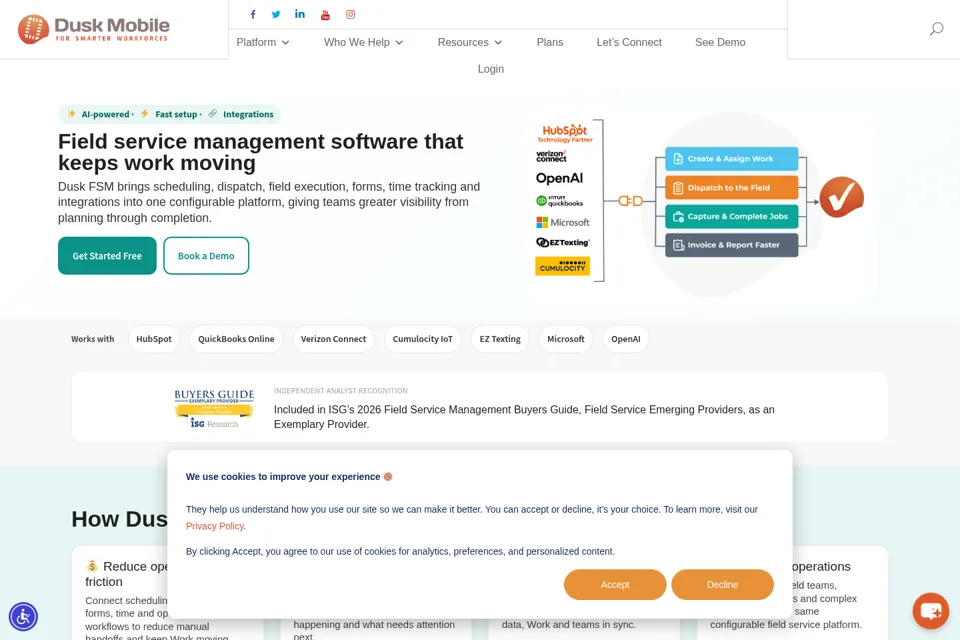Screen dimensions: 960x640
Task: Select the EZ Texting pill
Action: click(500, 339)
